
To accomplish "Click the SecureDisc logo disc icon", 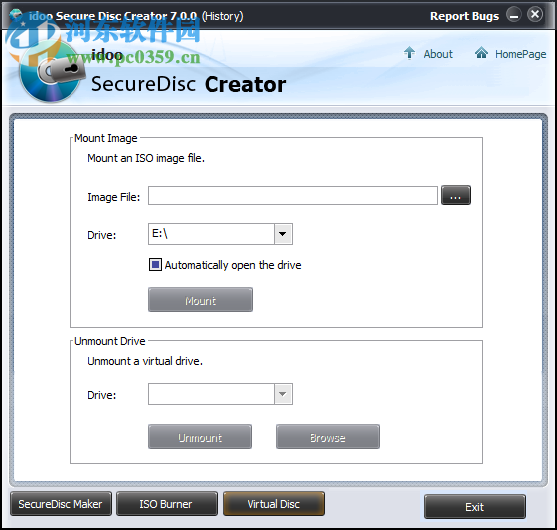I will [x=51, y=72].
